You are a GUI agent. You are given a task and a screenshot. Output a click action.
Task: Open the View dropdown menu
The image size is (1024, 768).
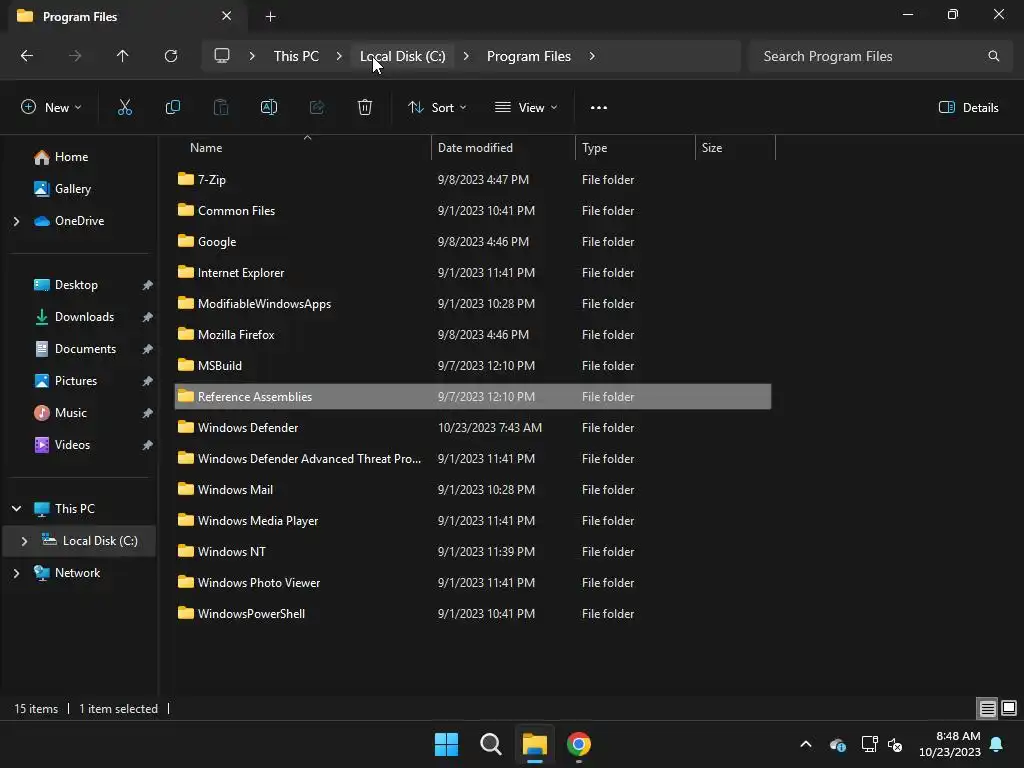tap(526, 108)
